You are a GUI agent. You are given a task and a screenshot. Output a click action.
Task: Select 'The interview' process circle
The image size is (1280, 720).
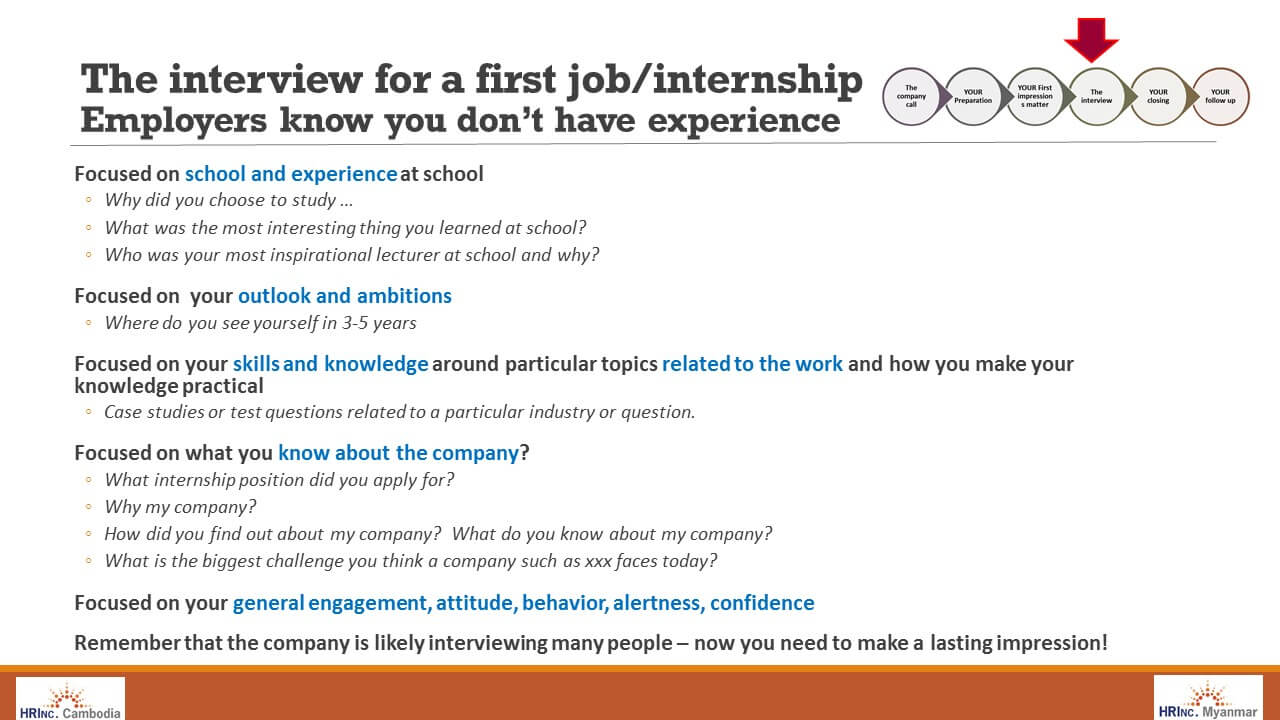(x=1097, y=96)
